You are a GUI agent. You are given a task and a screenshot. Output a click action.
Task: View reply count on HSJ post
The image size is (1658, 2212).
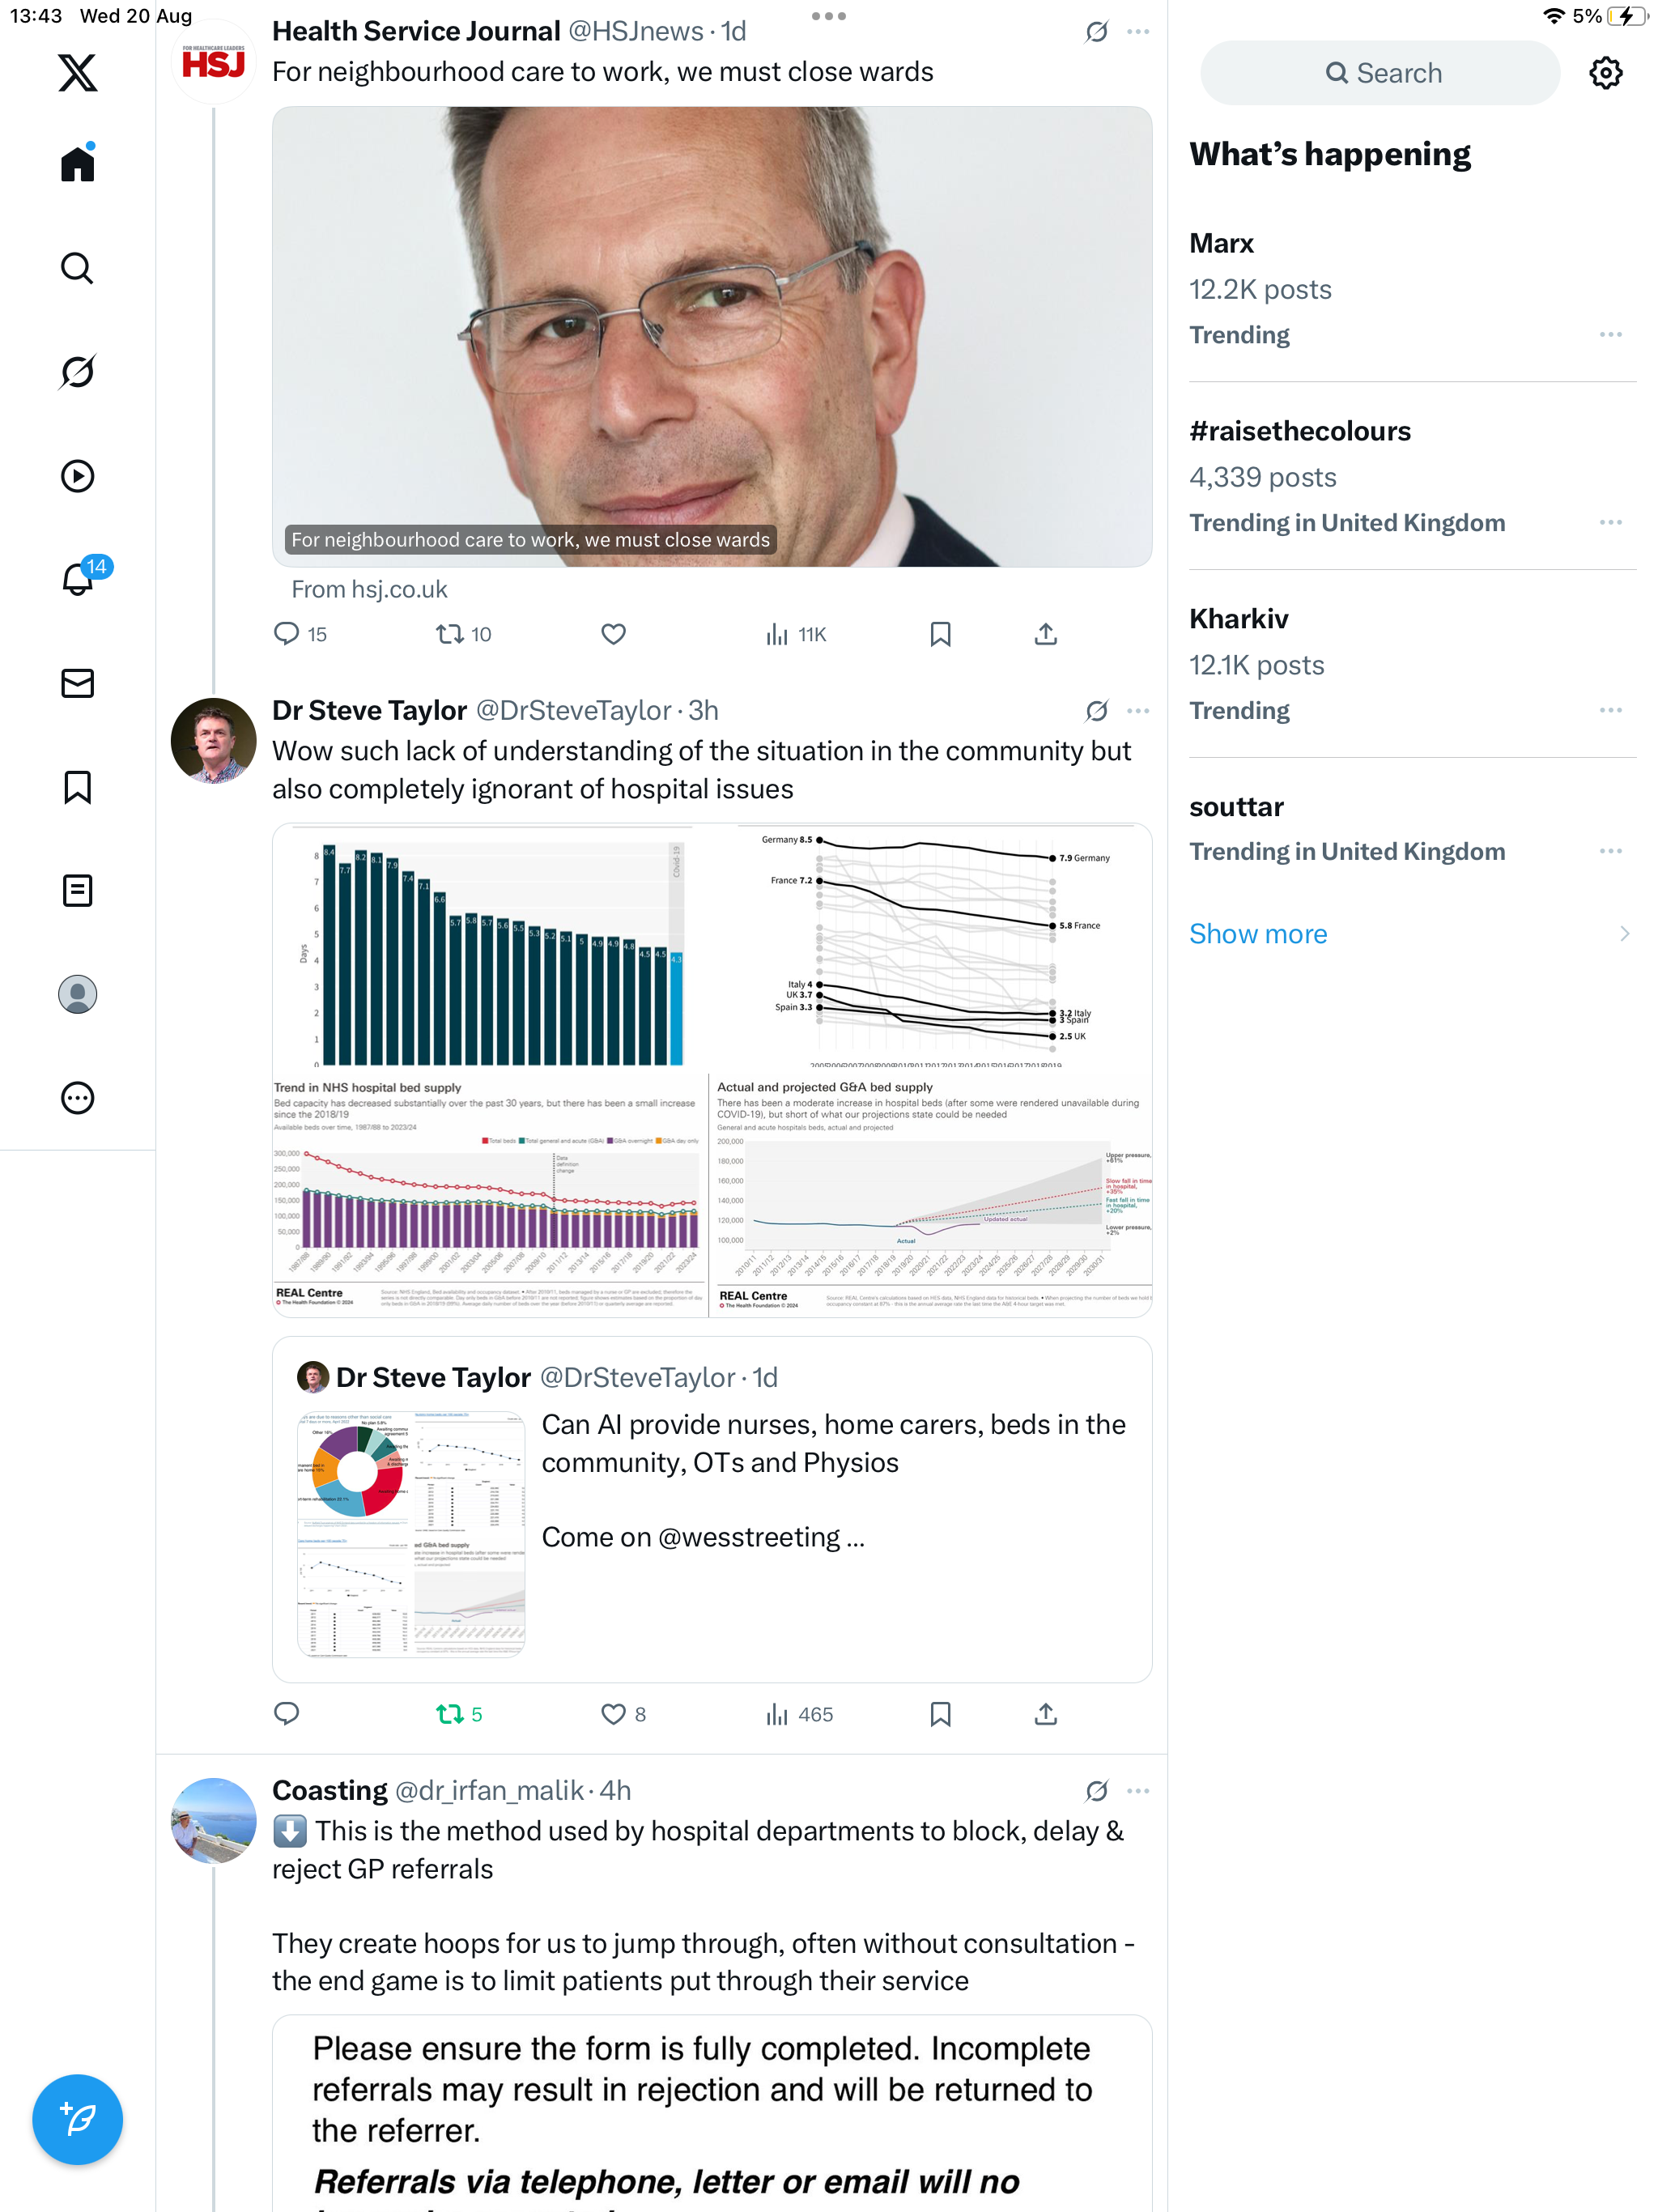click(x=300, y=634)
